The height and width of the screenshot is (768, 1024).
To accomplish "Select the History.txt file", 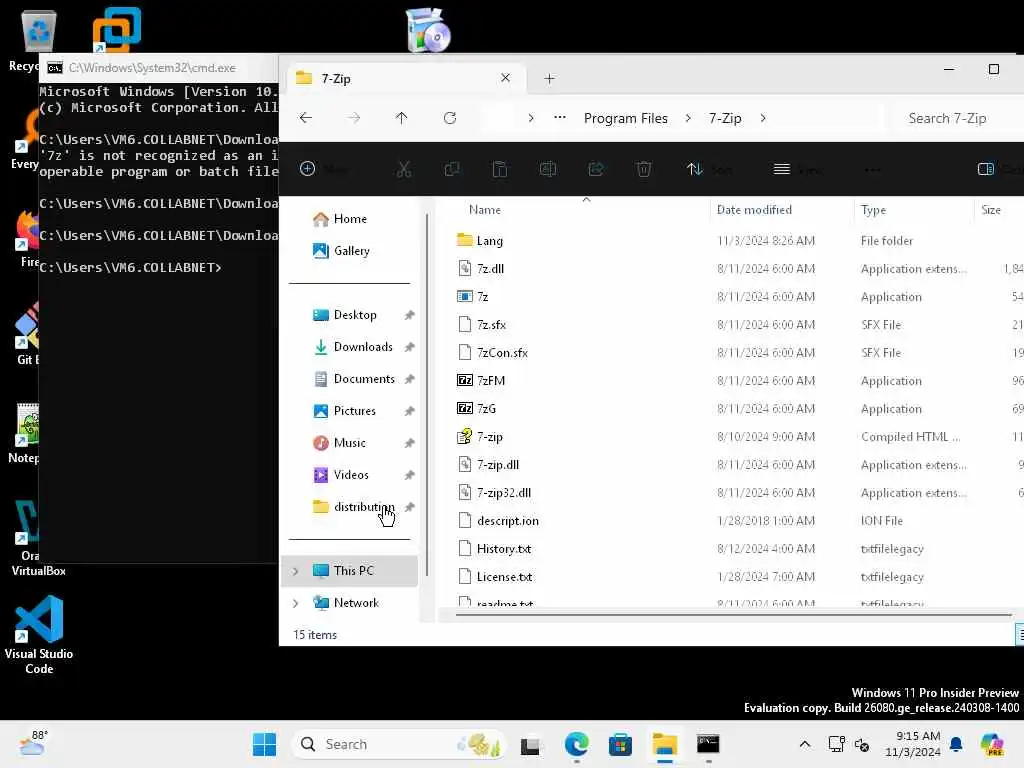I will 504,549.
